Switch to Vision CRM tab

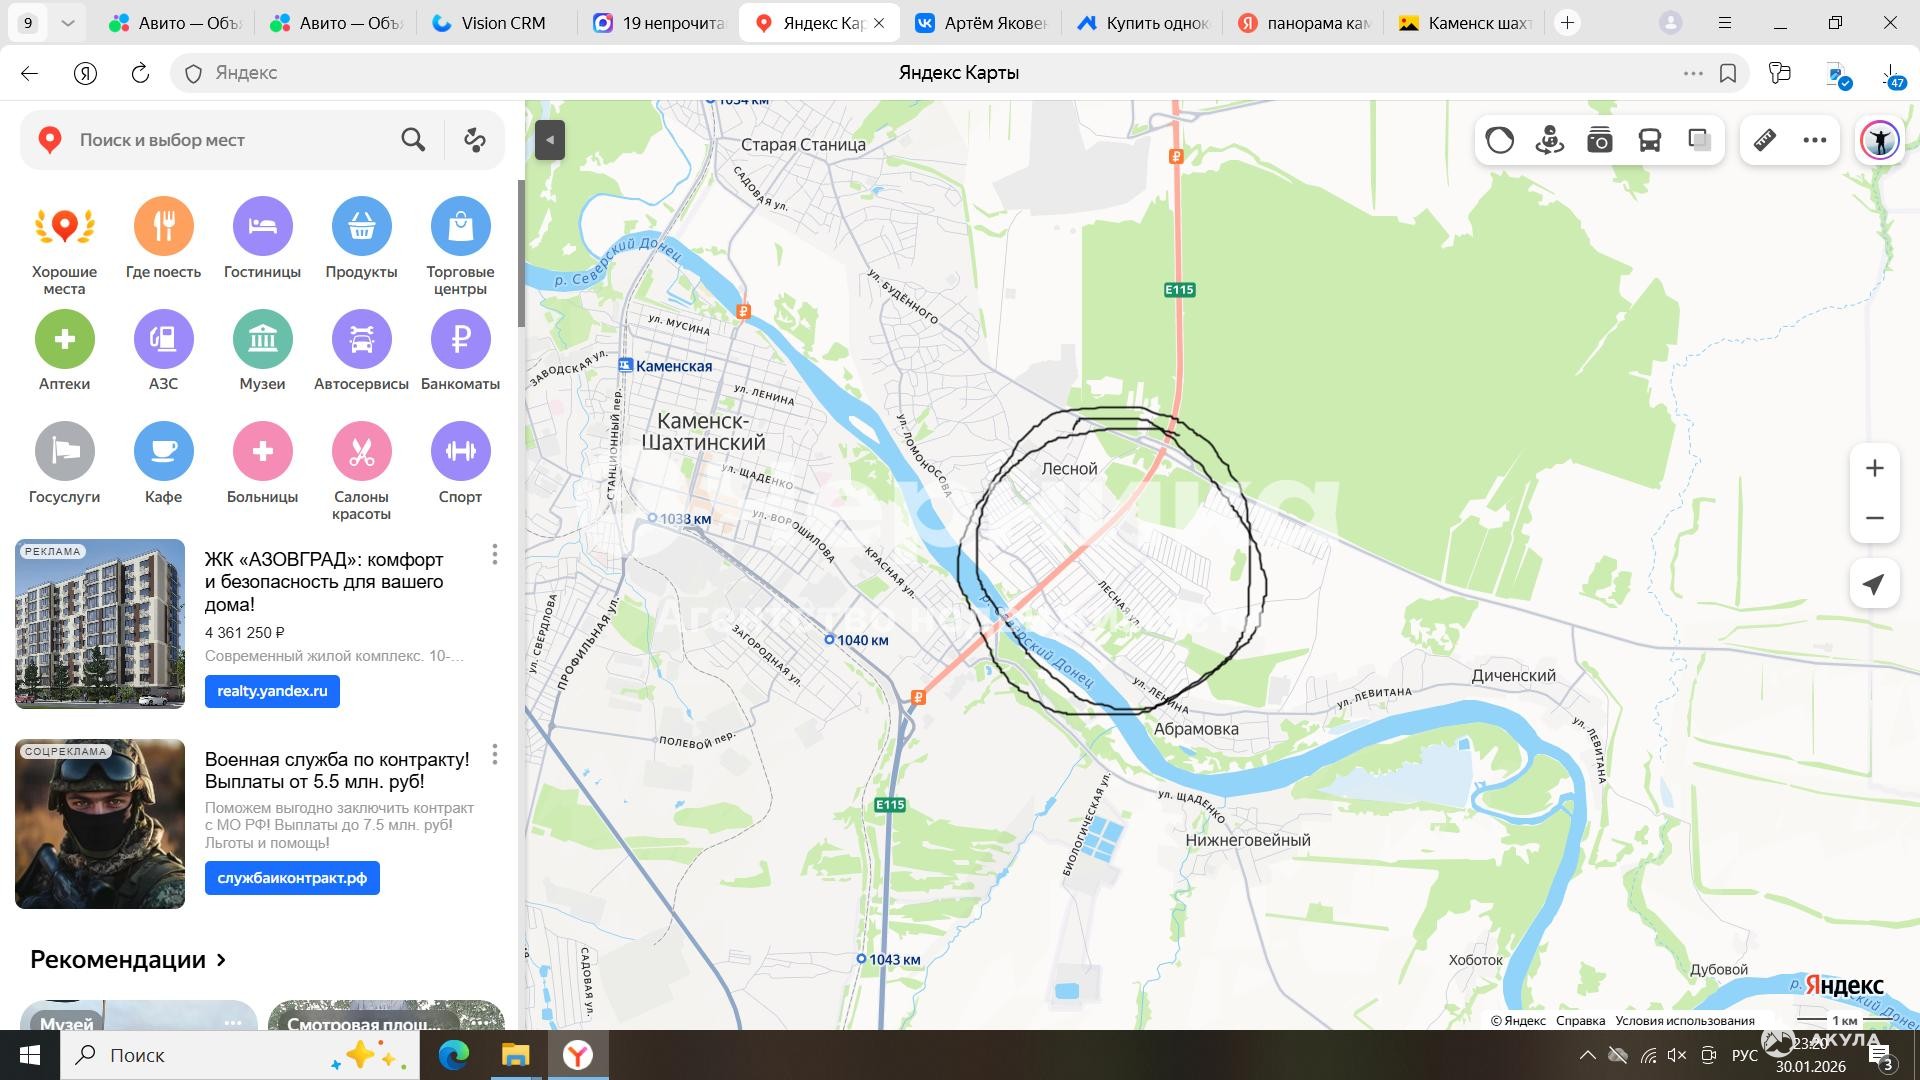(490, 23)
